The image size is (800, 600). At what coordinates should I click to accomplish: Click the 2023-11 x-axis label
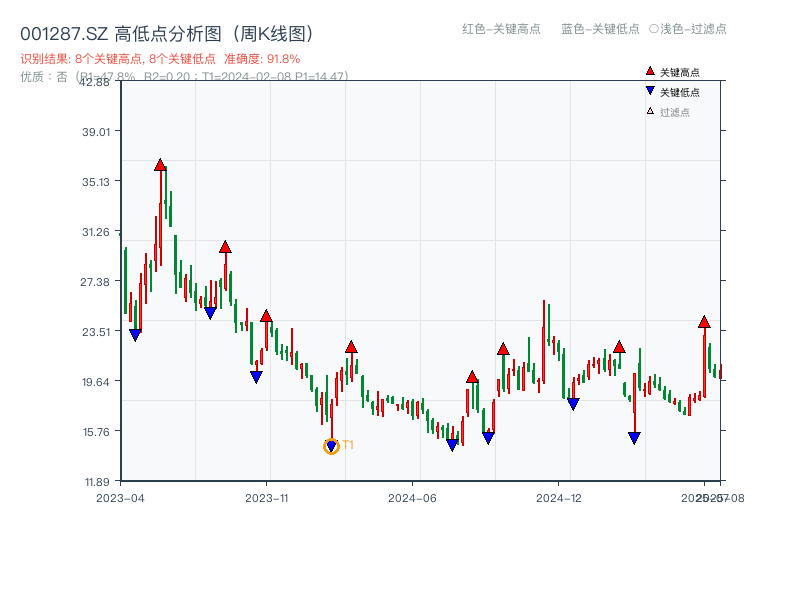(x=267, y=498)
